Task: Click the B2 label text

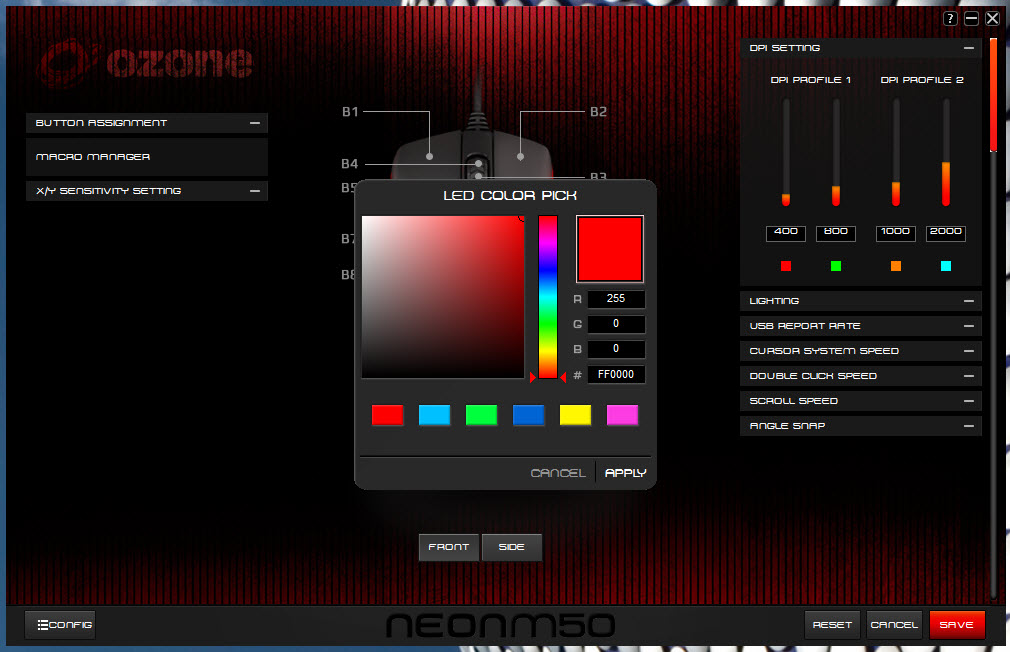Action: 598,111
